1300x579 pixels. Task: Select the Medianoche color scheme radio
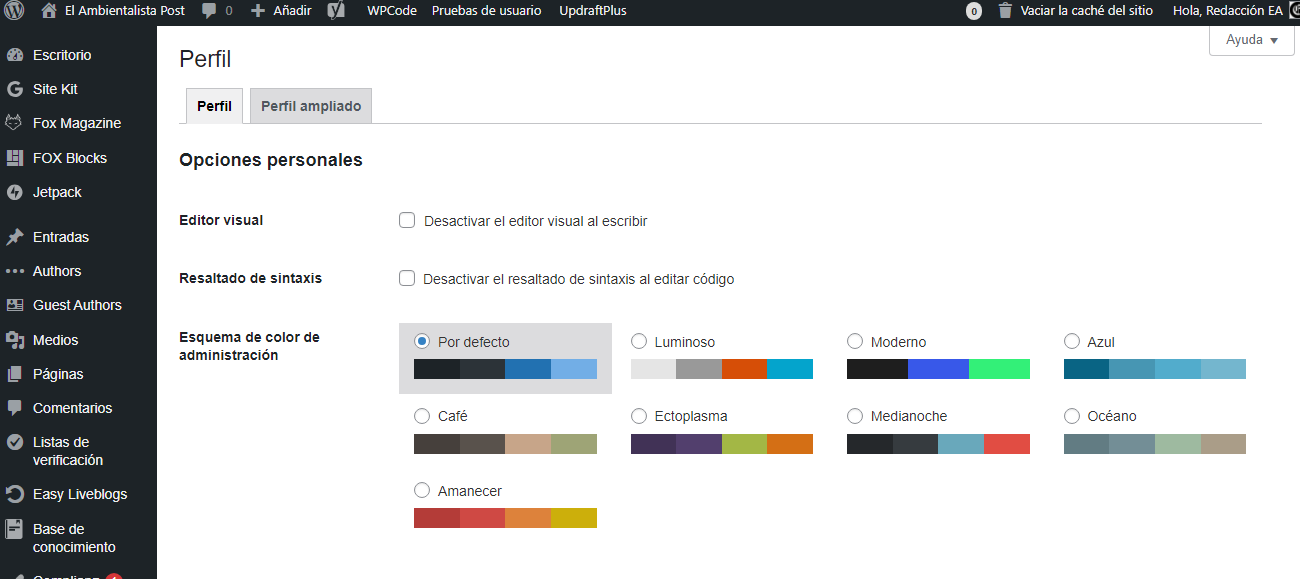[855, 416]
